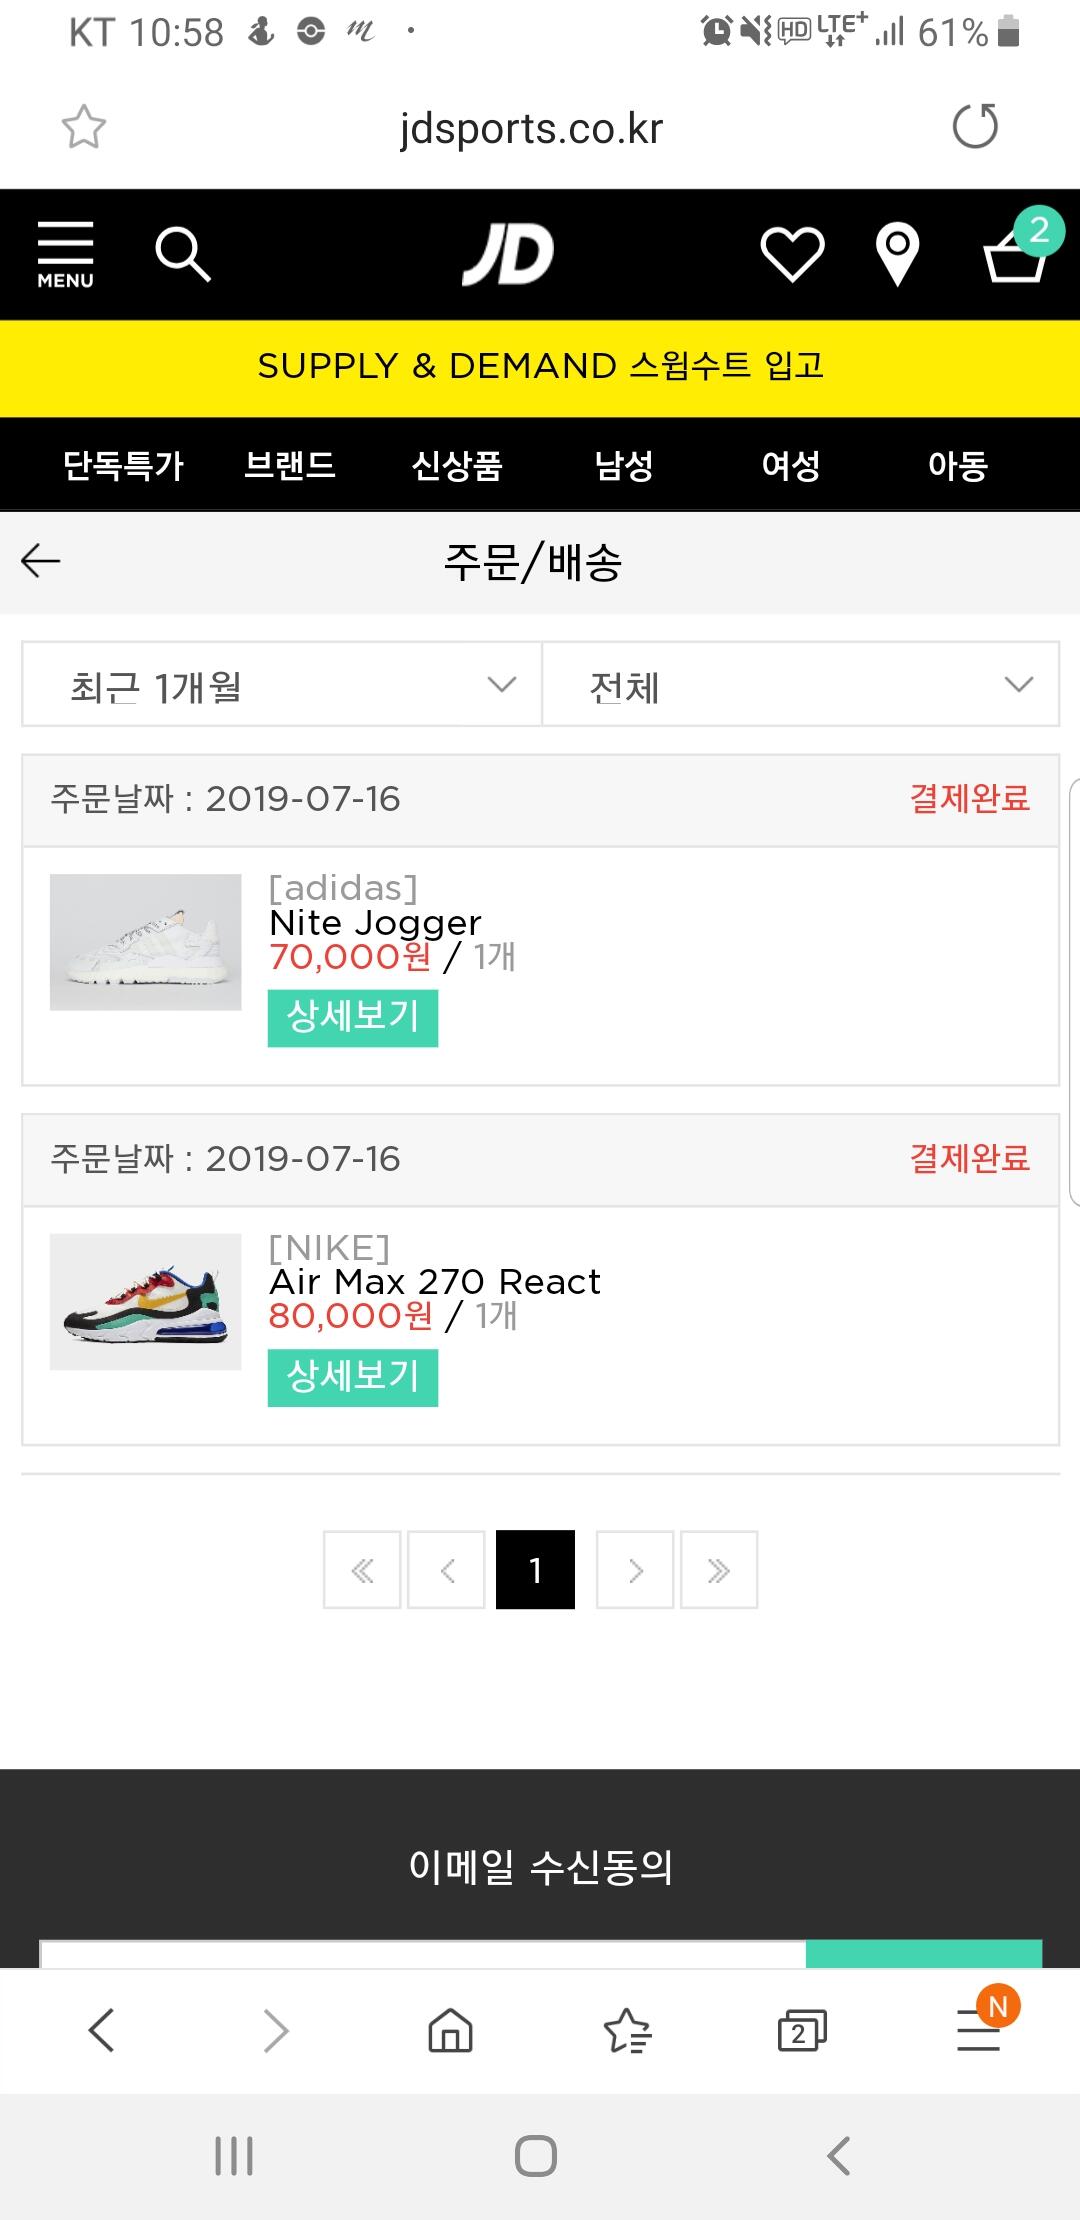
Task: Tap the store locator pin icon
Action: pyautogui.click(x=897, y=254)
